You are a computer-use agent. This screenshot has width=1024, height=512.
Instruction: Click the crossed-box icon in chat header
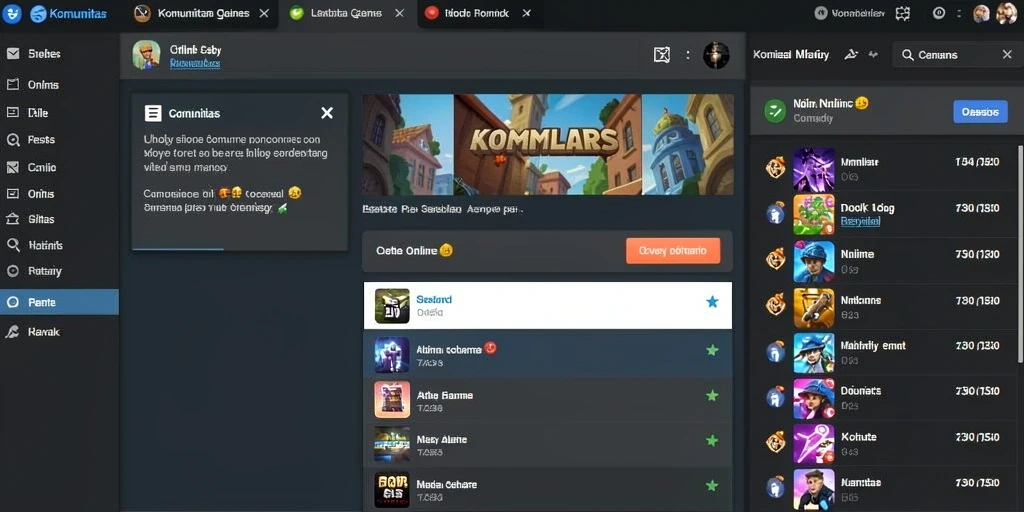point(662,56)
